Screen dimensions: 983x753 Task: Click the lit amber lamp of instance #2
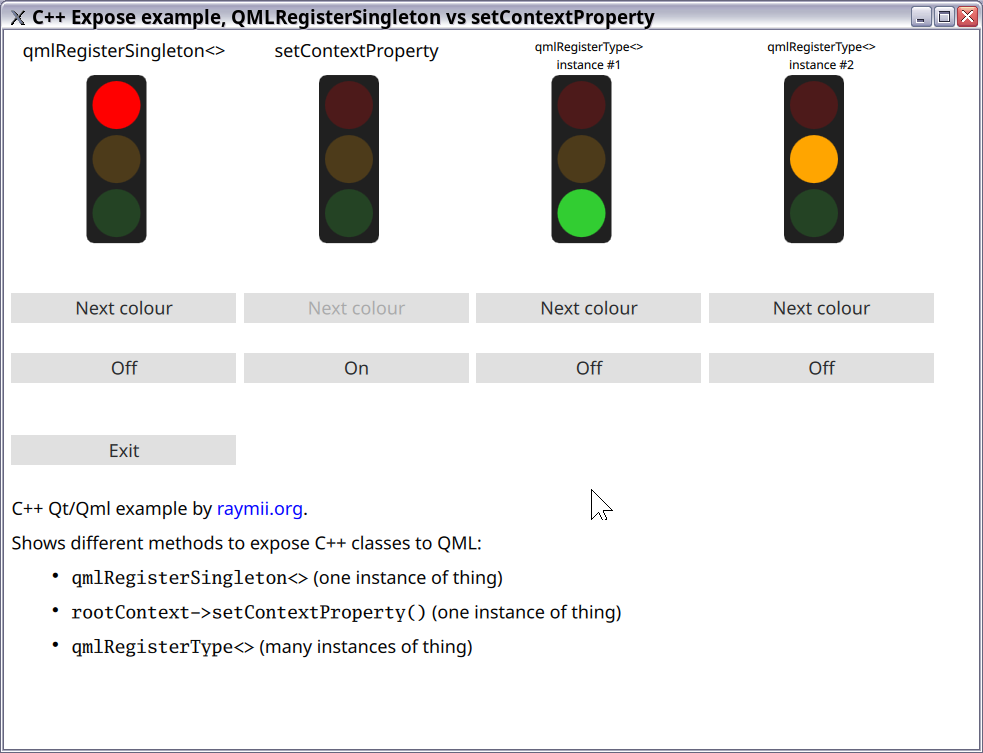814,158
